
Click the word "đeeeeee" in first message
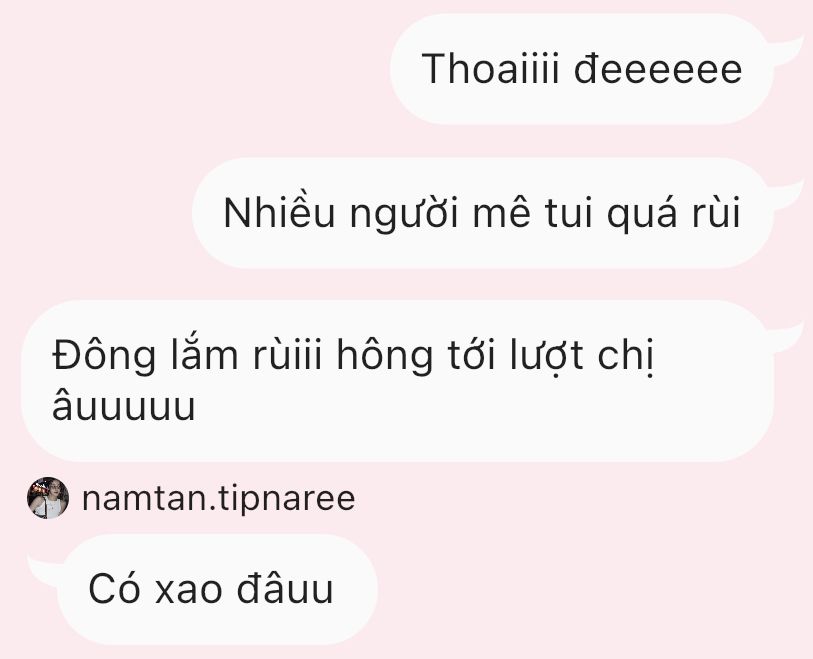(x=658, y=69)
